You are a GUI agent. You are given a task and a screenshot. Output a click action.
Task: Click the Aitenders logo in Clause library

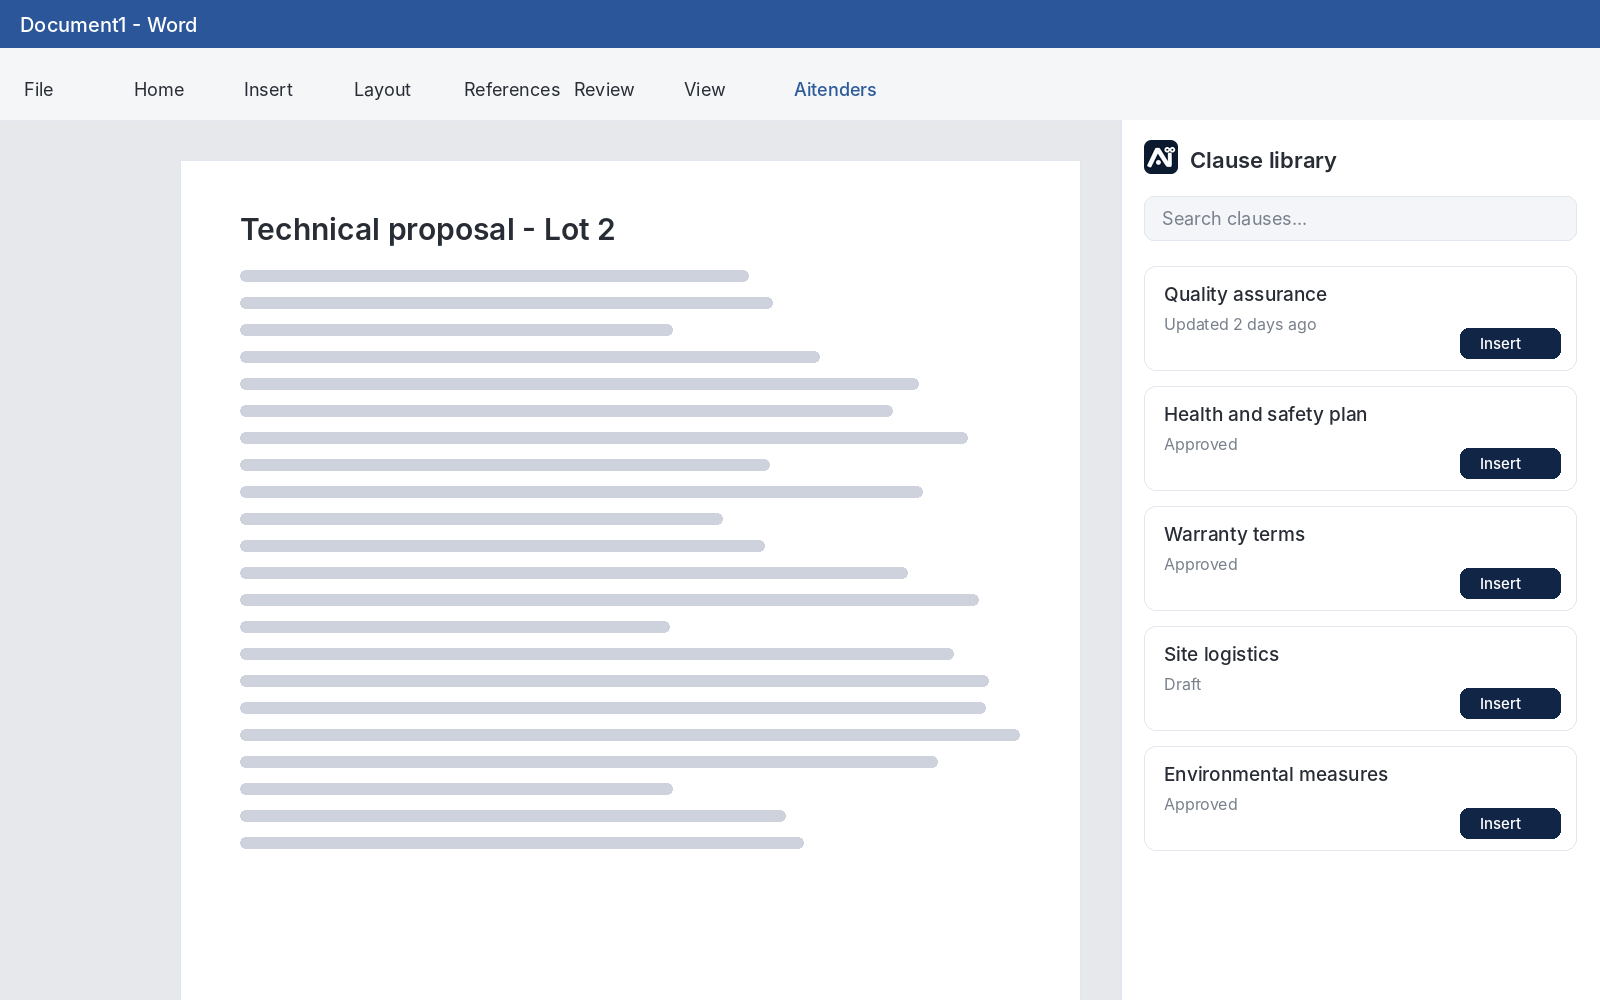click(1161, 157)
